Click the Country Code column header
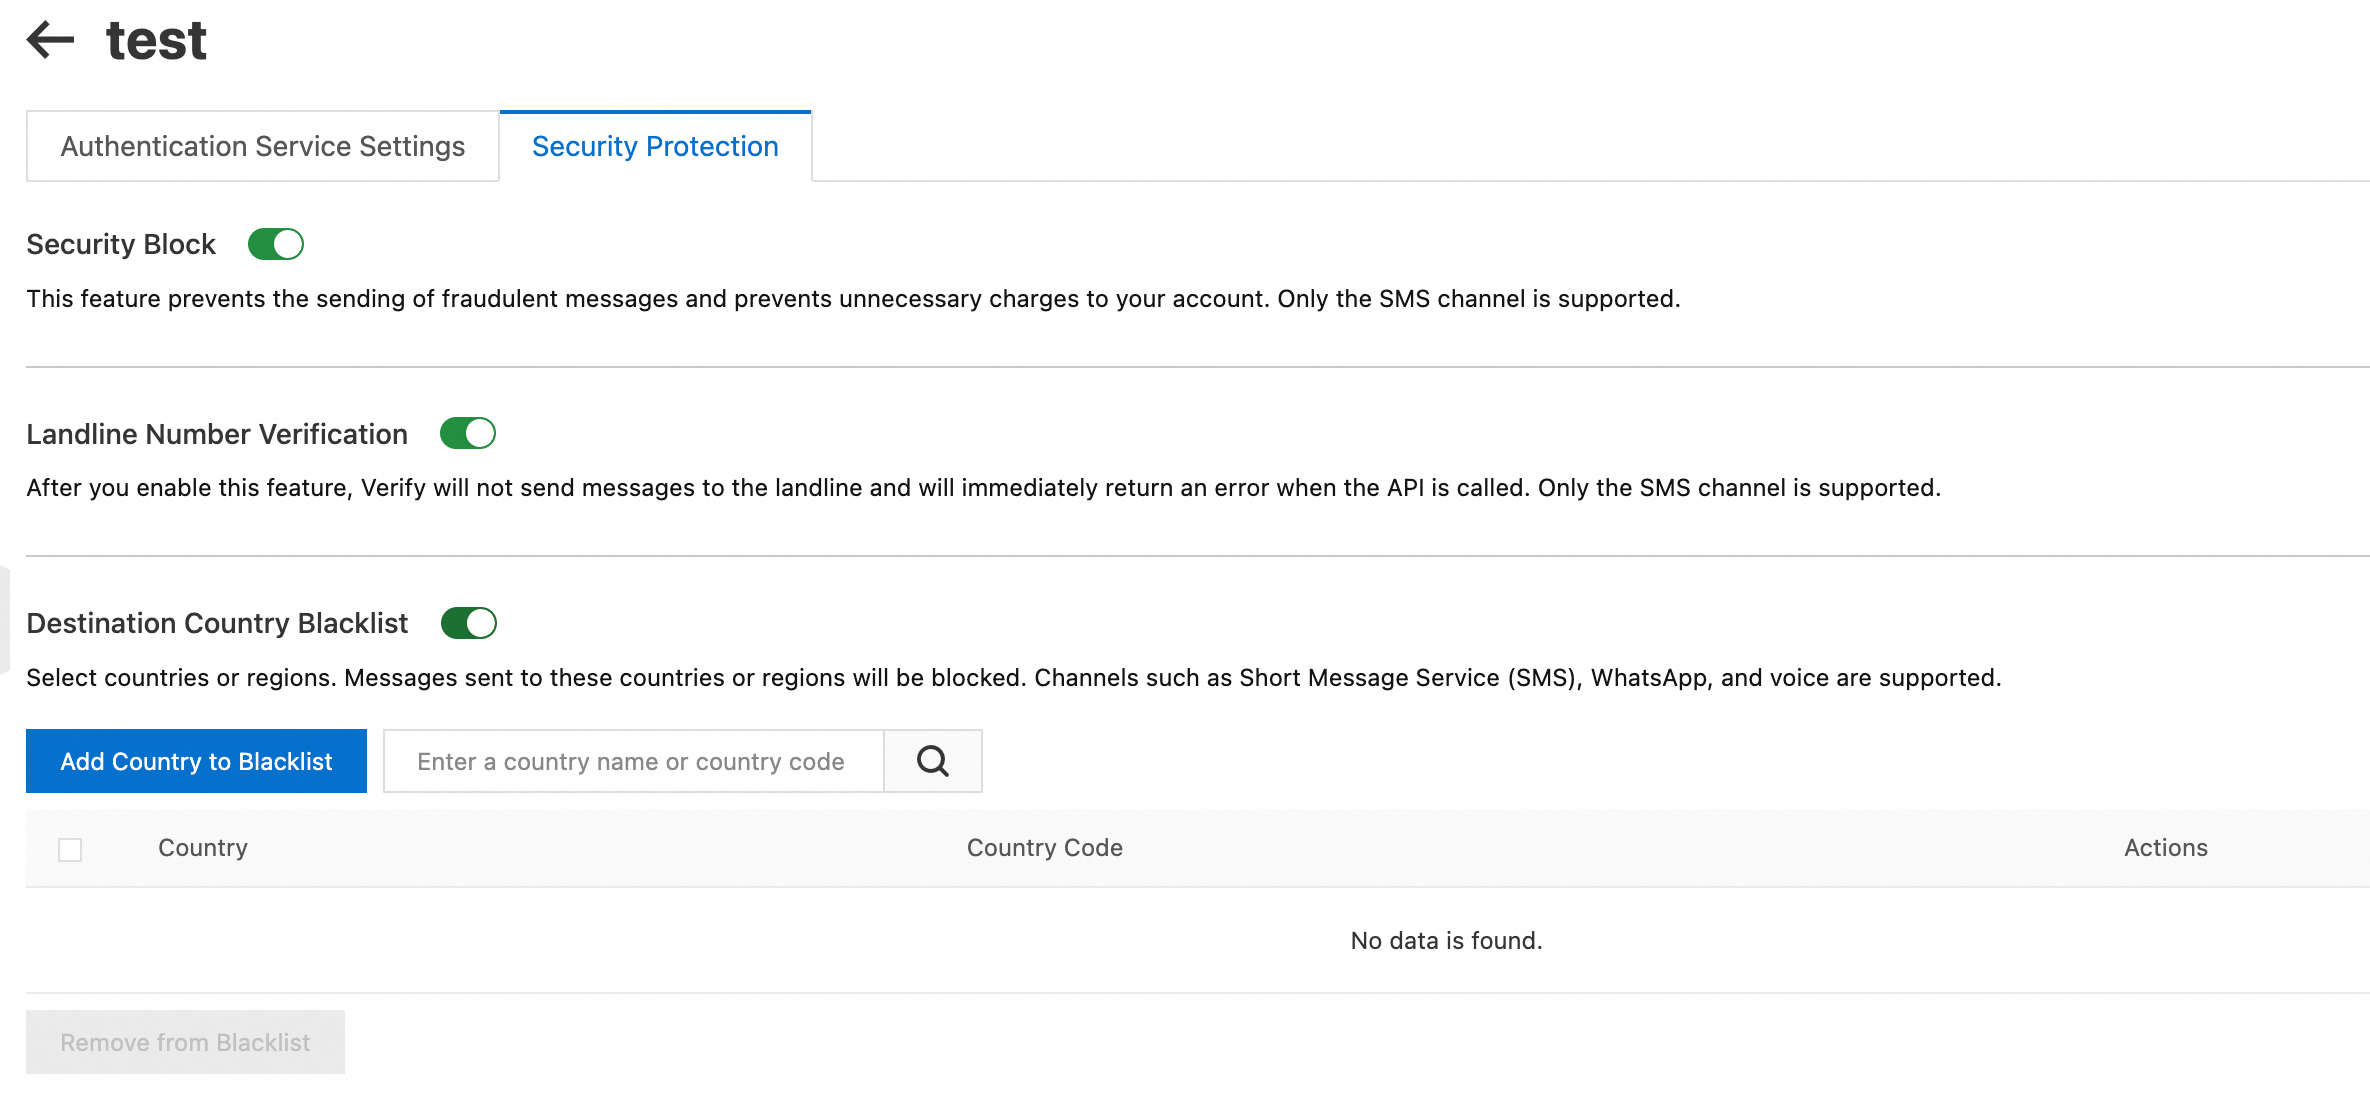Viewport: 2370px width, 1098px height. pos(1044,848)
